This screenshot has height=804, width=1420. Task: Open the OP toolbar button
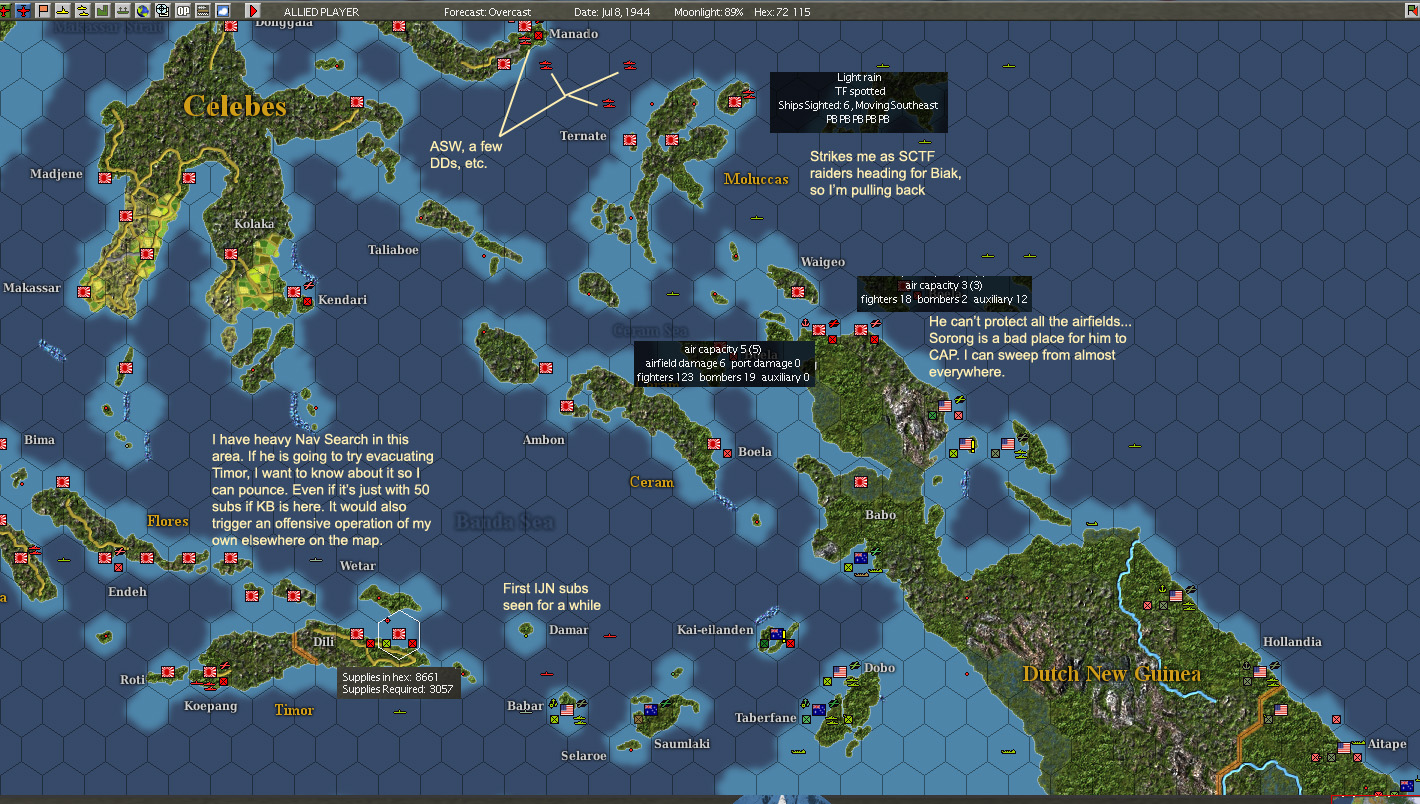(183, 11)
